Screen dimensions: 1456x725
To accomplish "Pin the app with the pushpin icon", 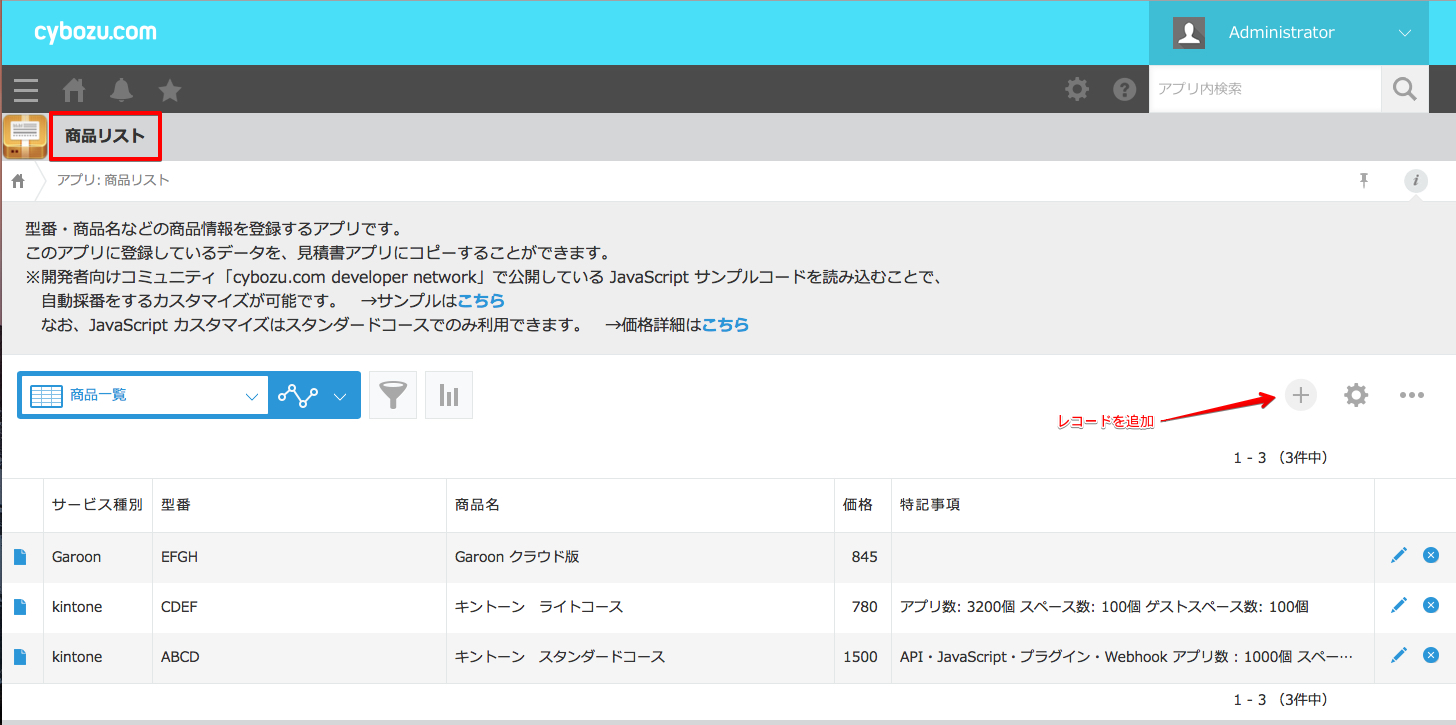I will tap(1363, 180).
